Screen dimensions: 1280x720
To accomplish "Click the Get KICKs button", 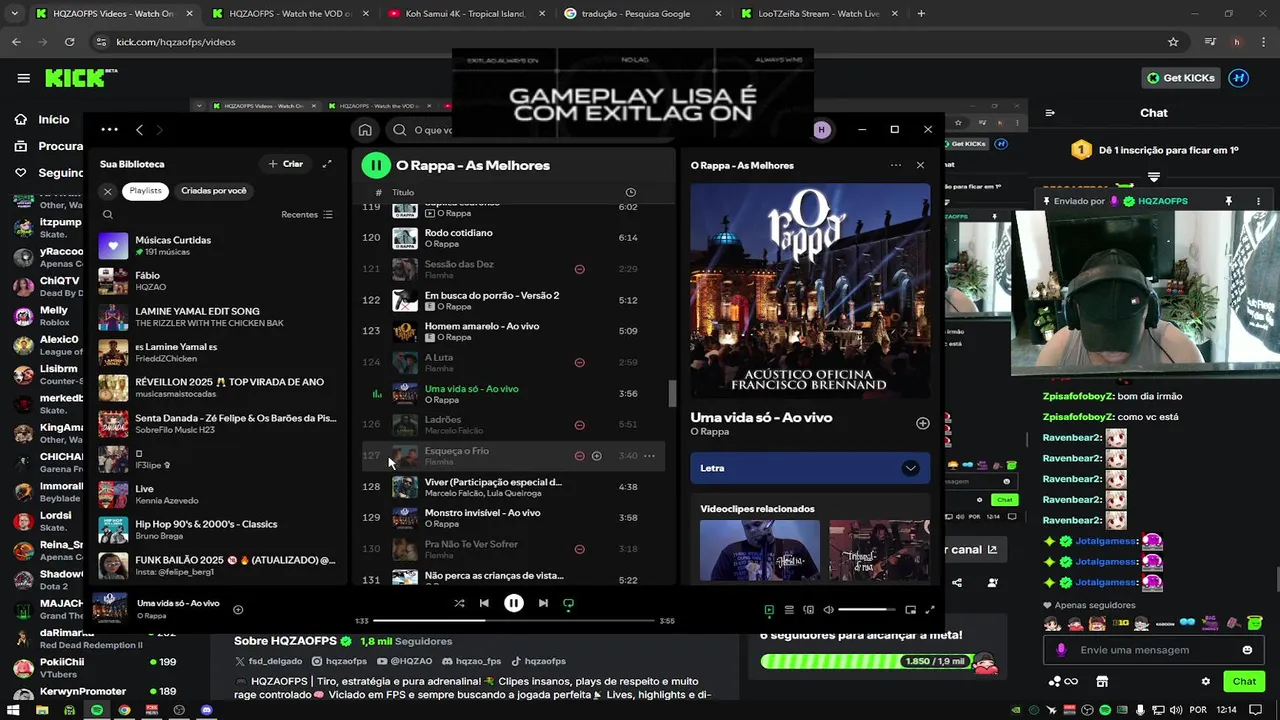I will pyautogui.click(x=1181, y=78).
